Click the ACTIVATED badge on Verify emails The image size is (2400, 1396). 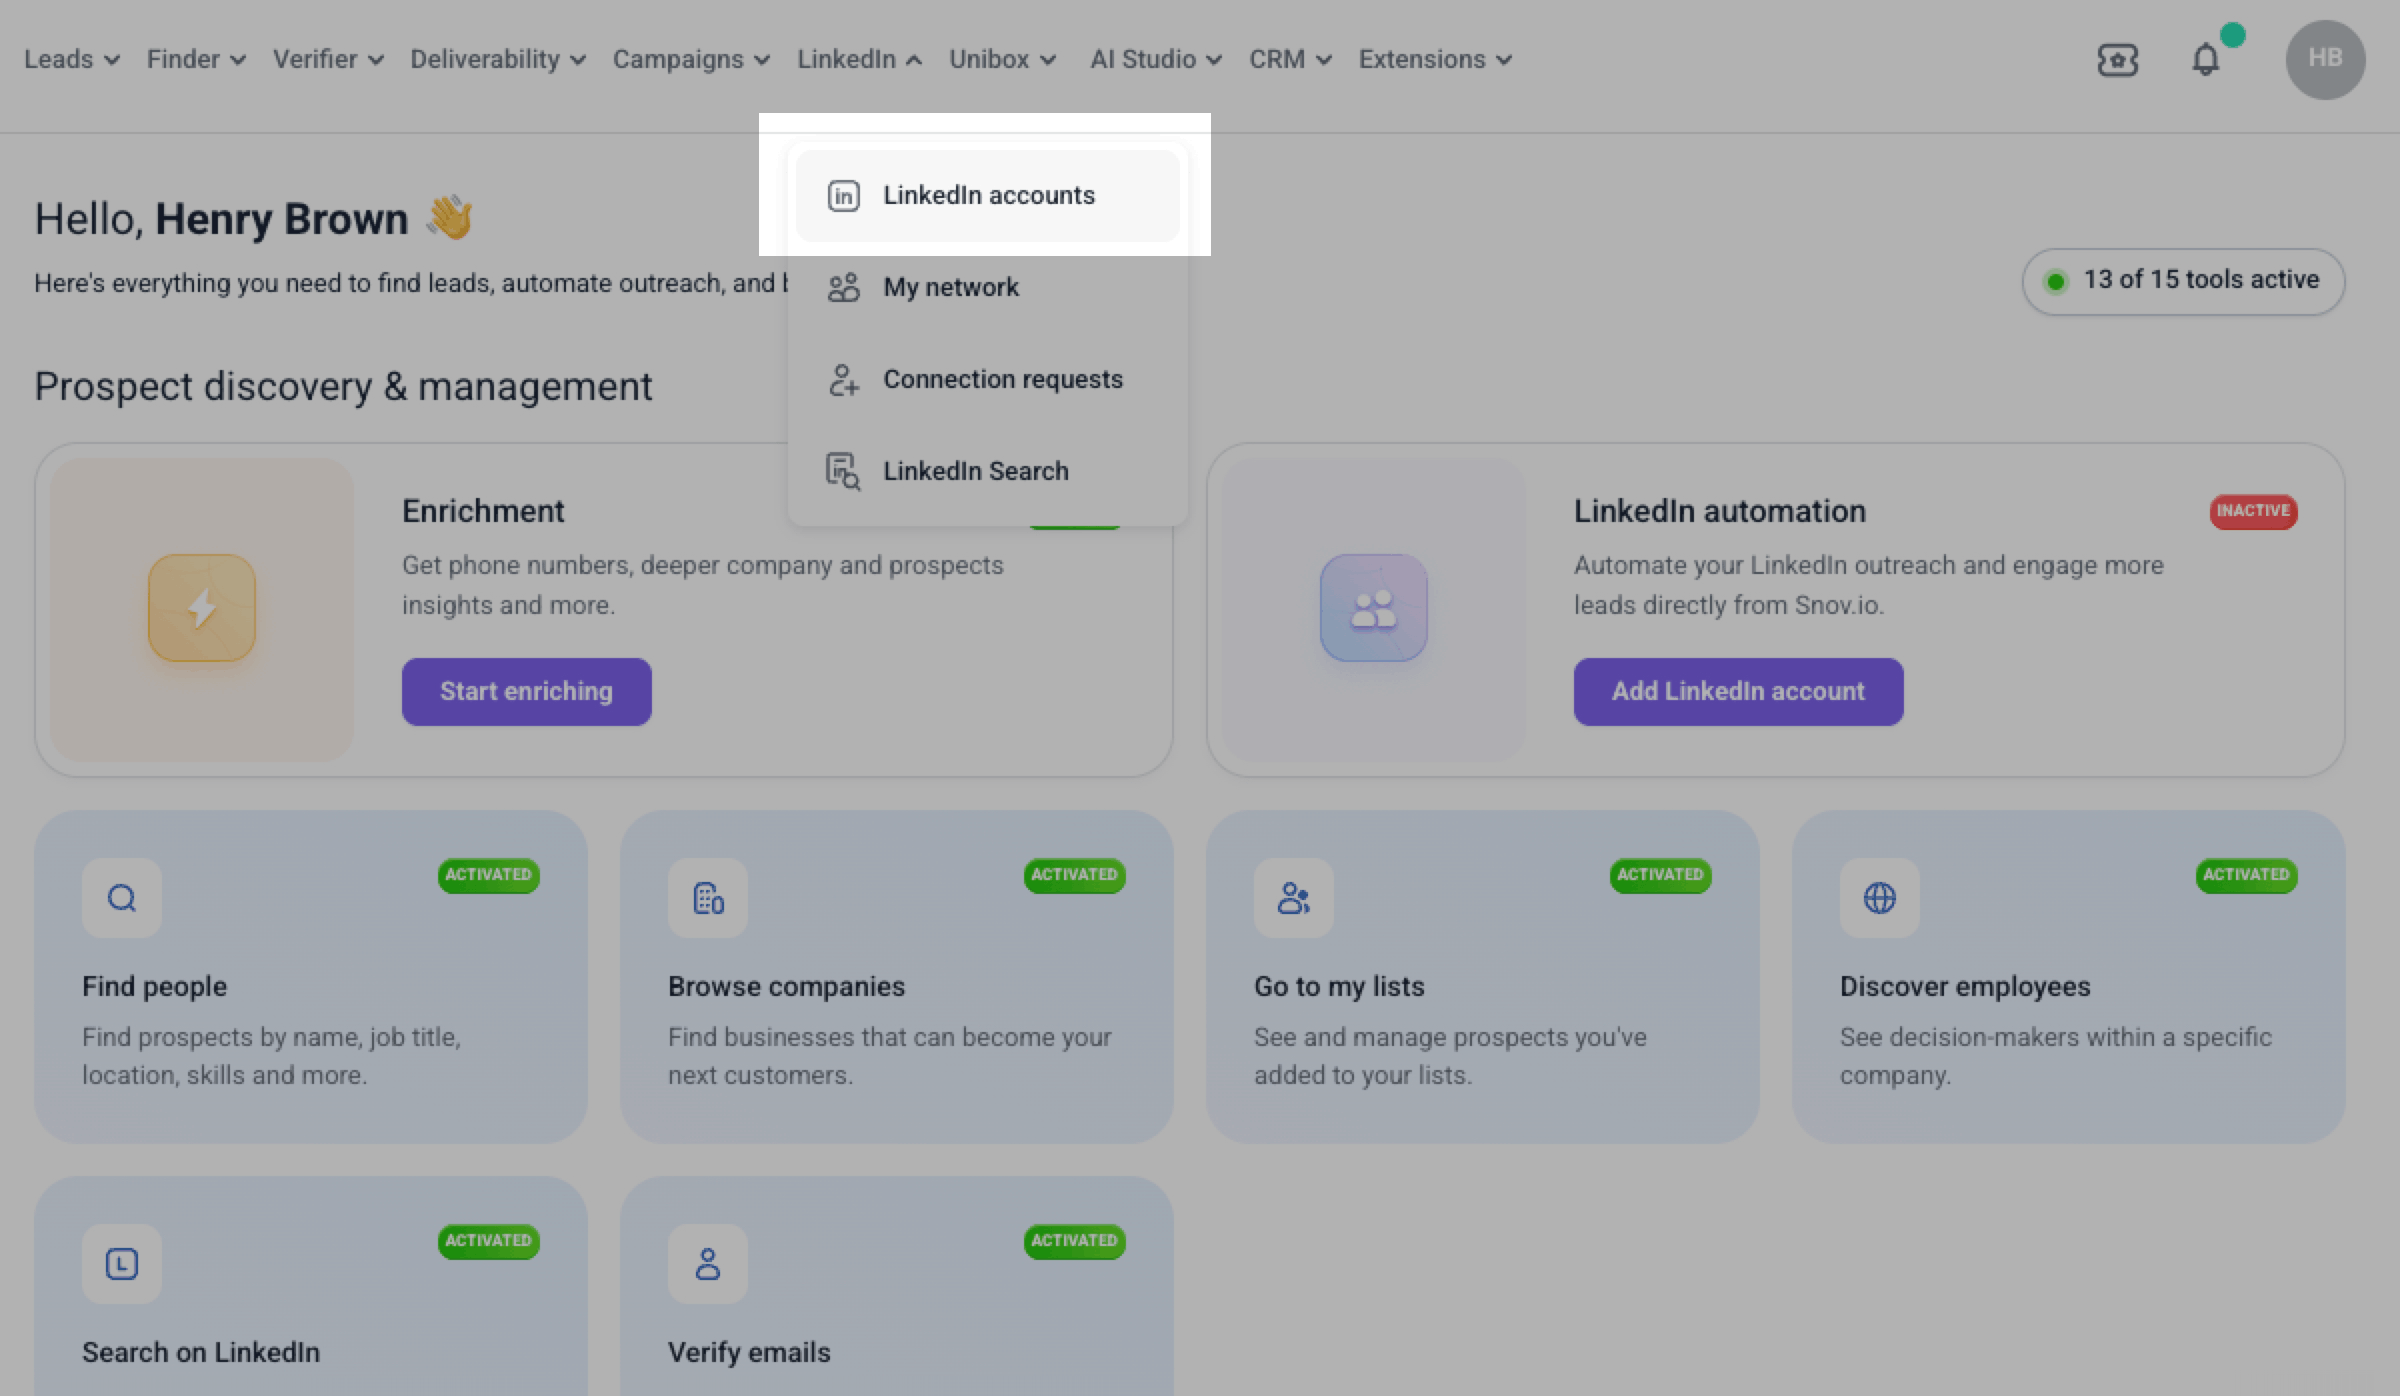coord(1075,1241)
